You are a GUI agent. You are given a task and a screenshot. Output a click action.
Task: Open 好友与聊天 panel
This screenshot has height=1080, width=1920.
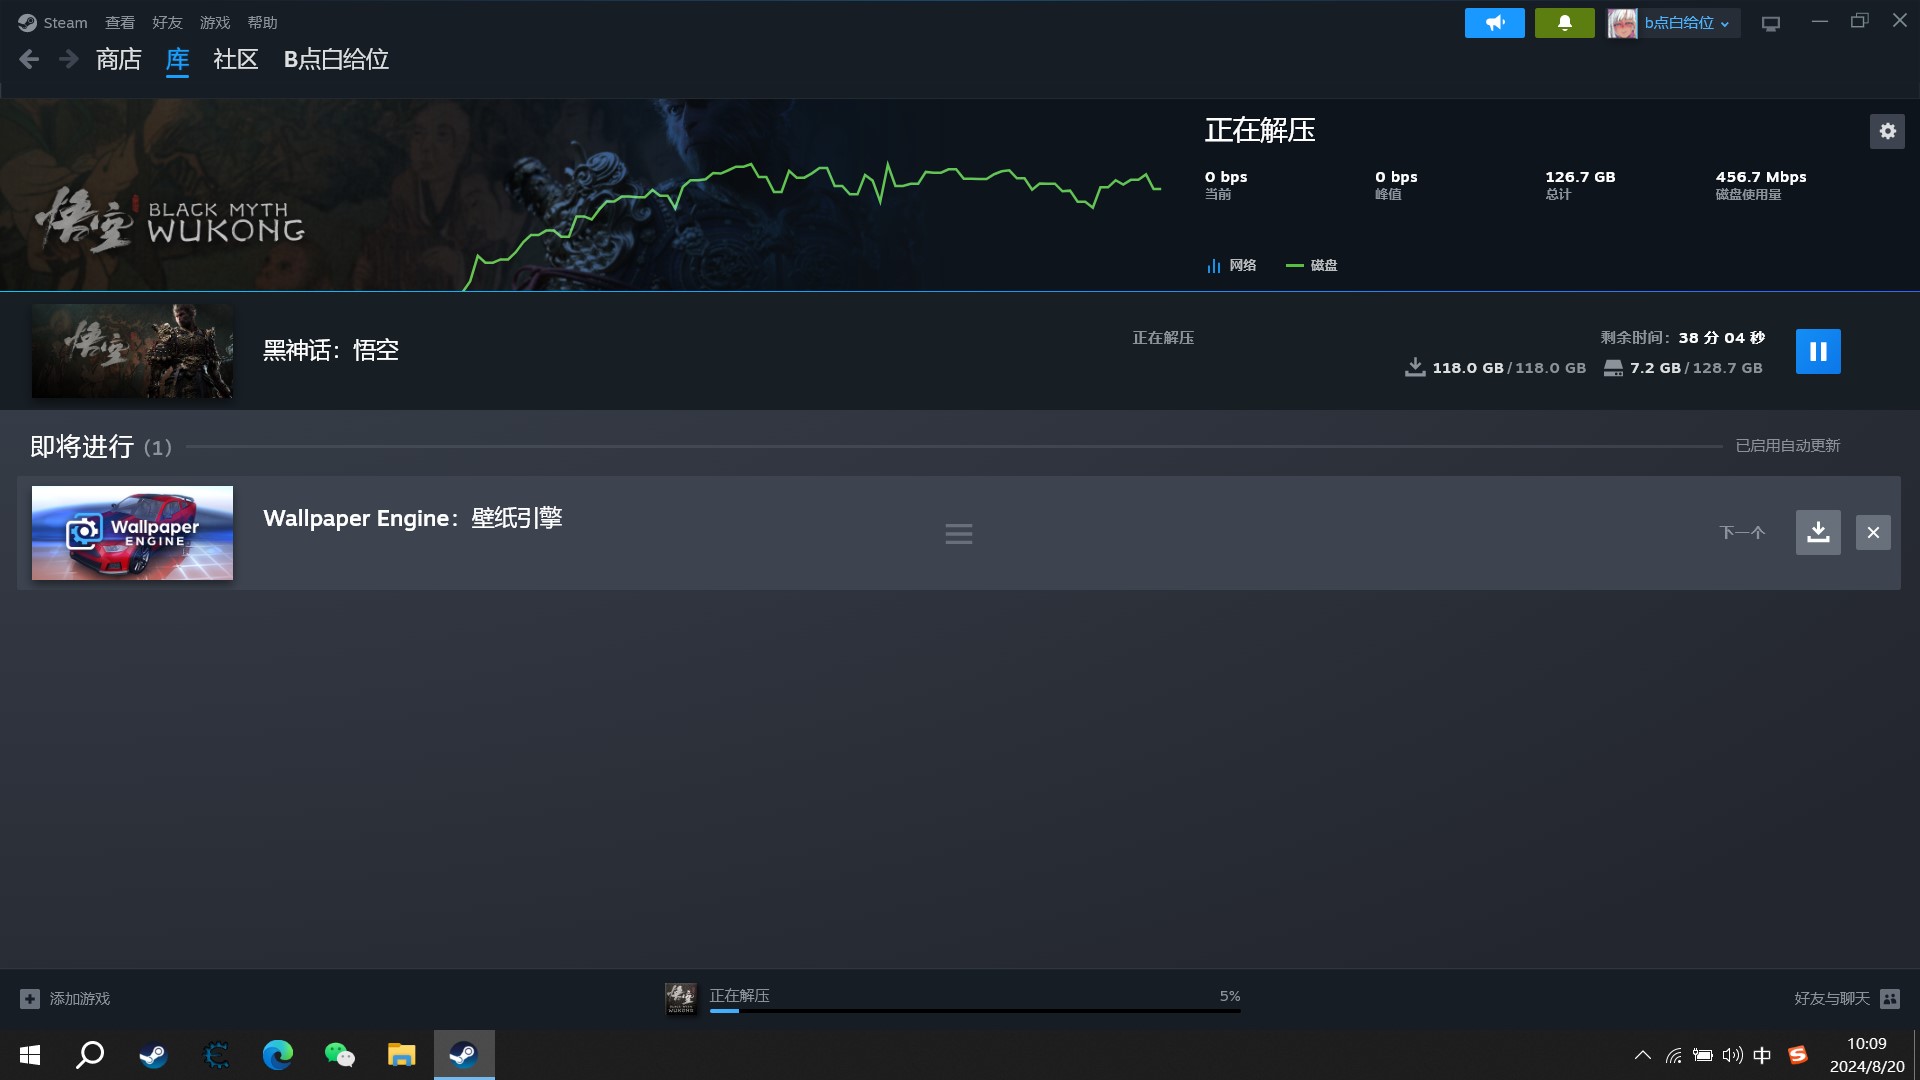(x=1832, y=999)
